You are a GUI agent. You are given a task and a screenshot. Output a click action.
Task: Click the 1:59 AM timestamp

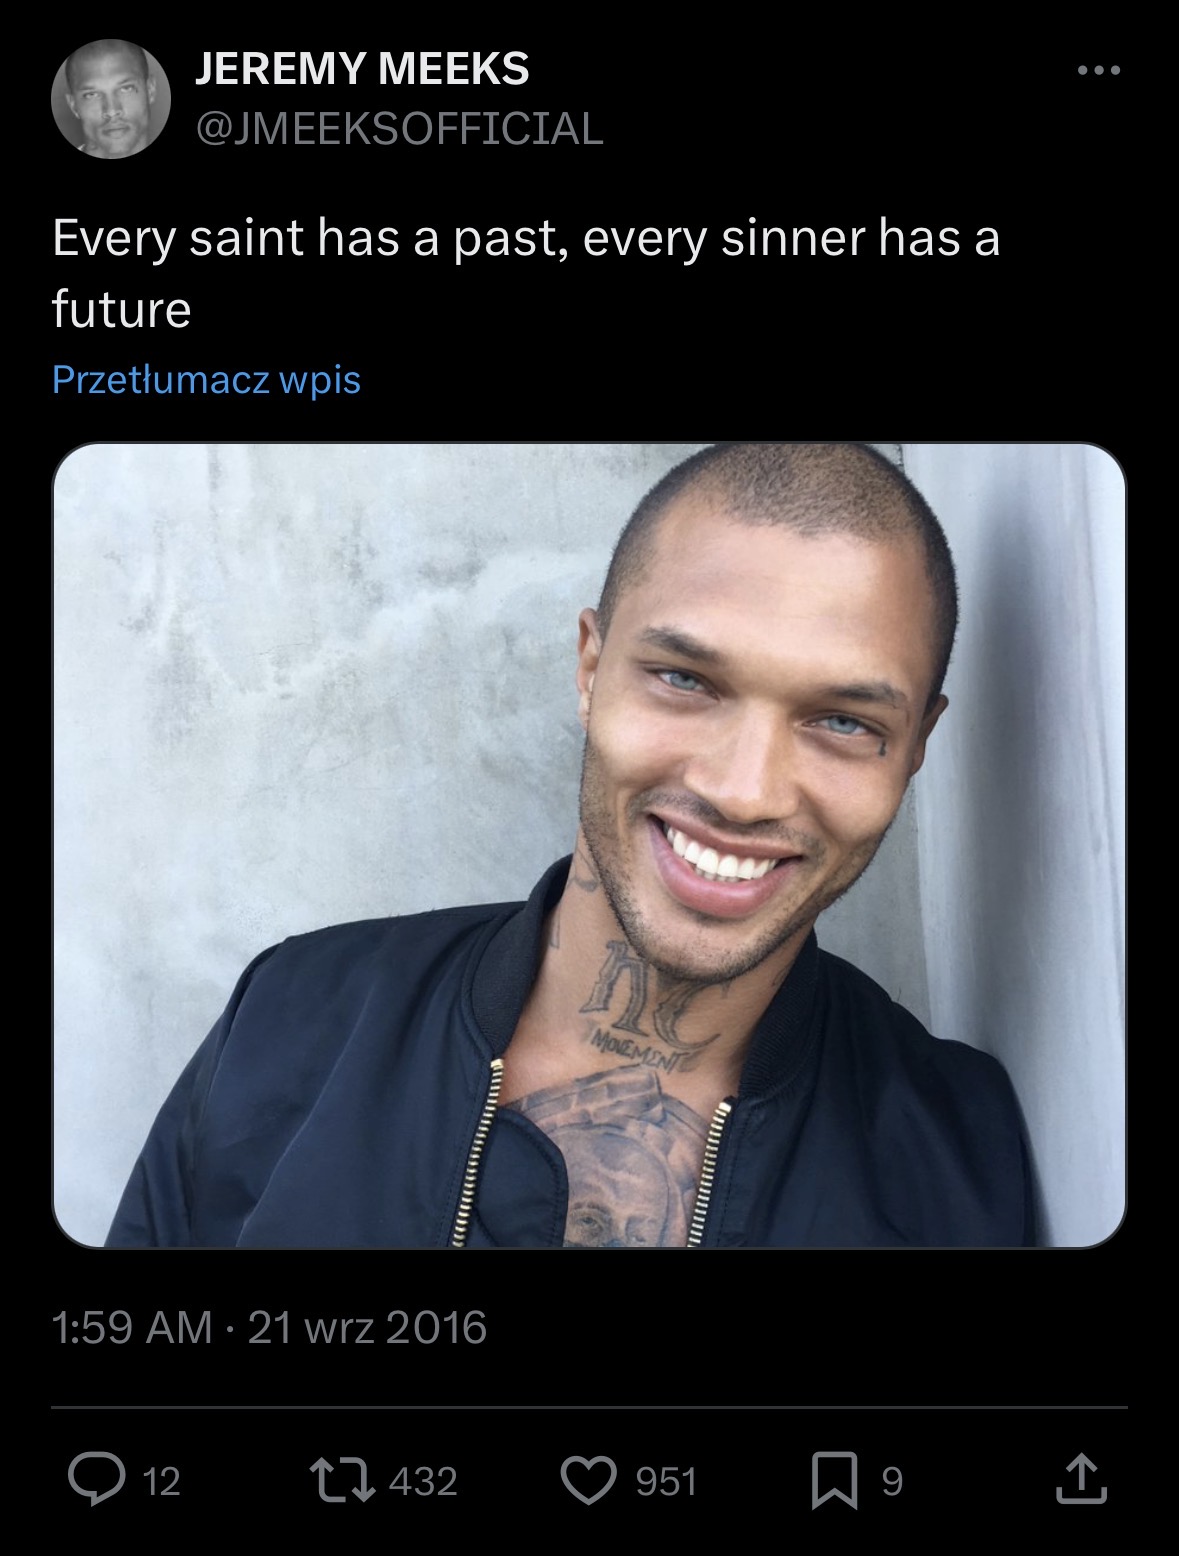tap(132, 1328)
